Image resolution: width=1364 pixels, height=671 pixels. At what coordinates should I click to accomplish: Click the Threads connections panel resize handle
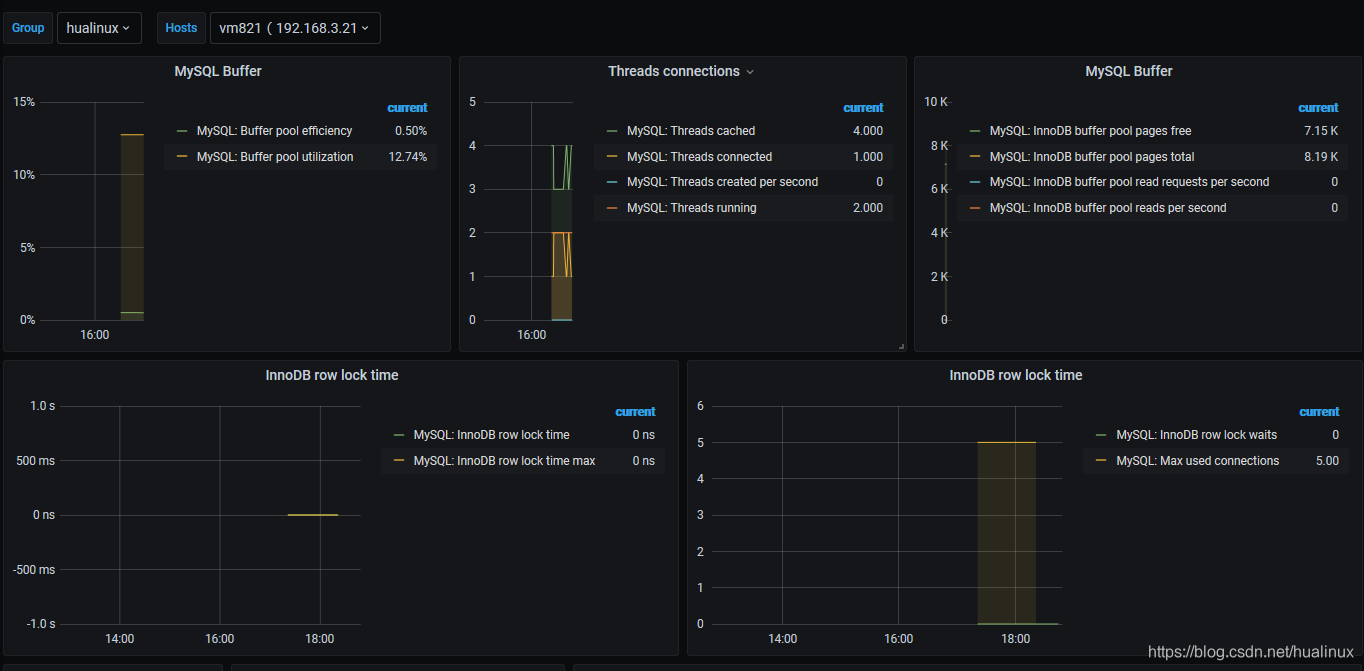[x=901, y=346]
